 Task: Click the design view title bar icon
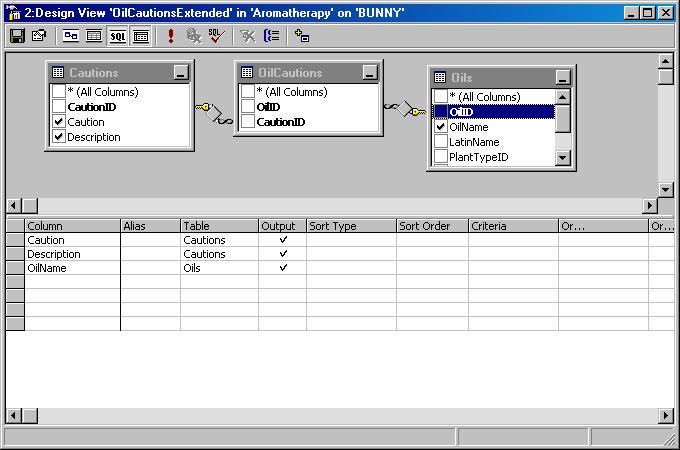click(x=14, y=13)
